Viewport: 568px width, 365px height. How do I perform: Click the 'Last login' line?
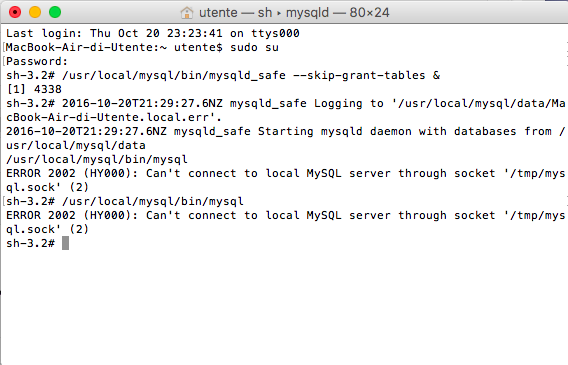click(153, 33)
